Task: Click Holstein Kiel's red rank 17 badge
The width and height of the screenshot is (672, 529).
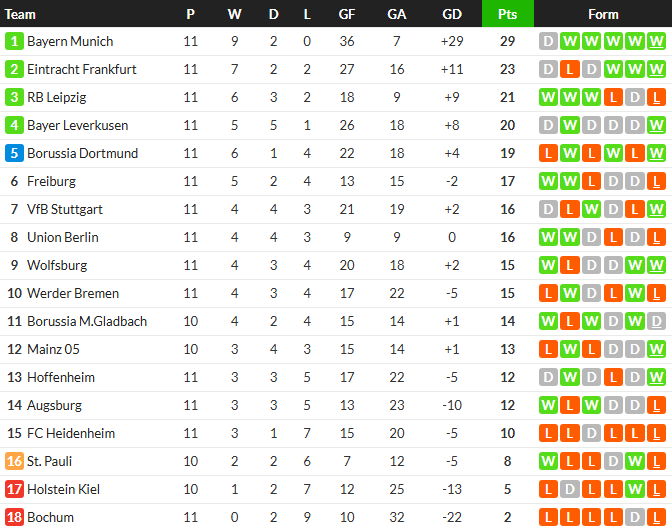Action: coord(14,489)
